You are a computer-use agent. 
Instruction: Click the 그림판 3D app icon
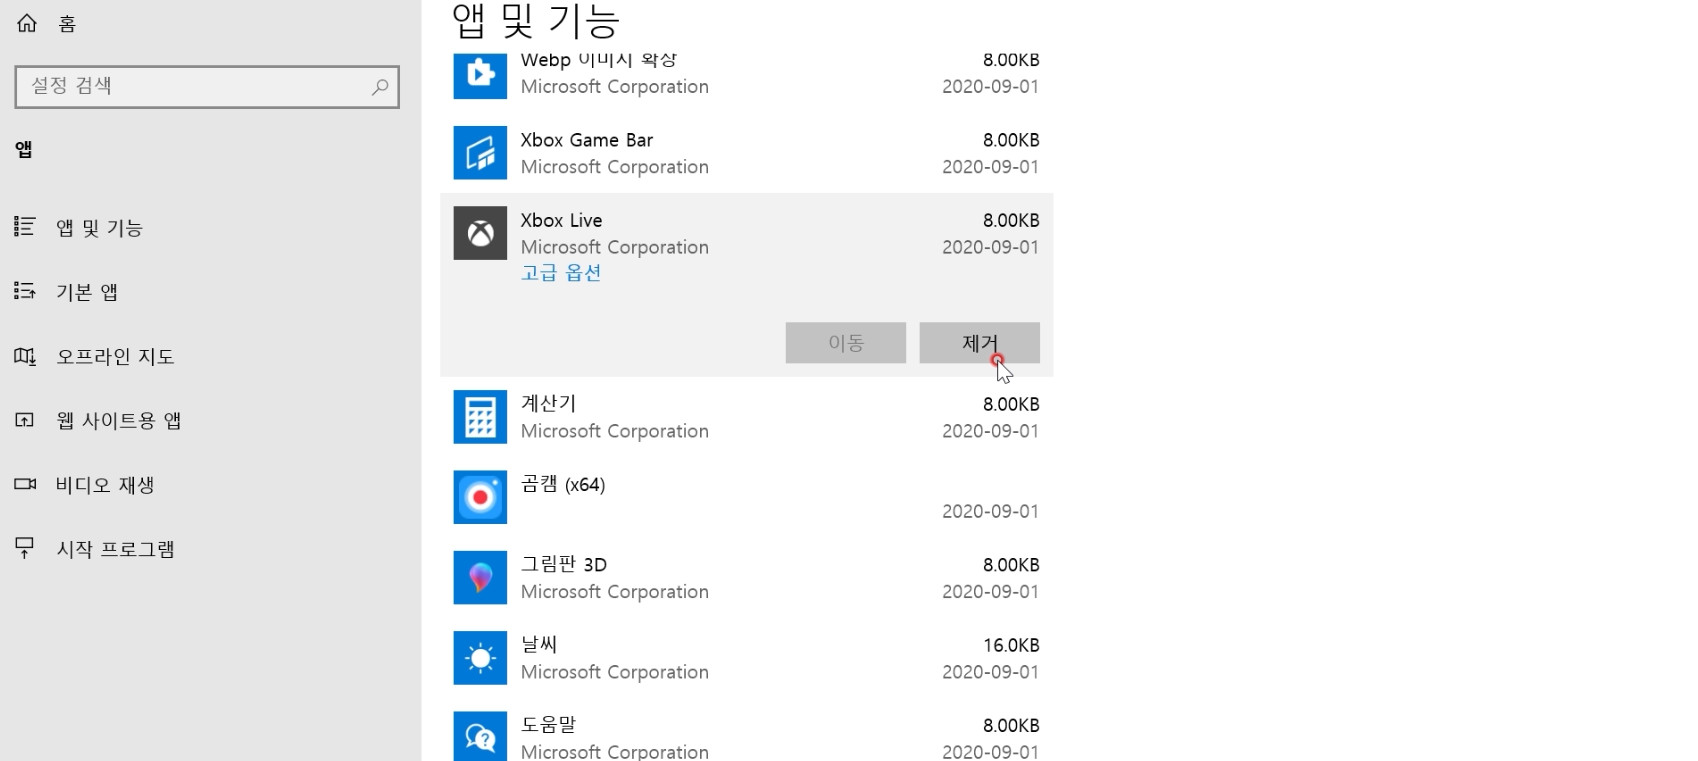coord(480,577)
